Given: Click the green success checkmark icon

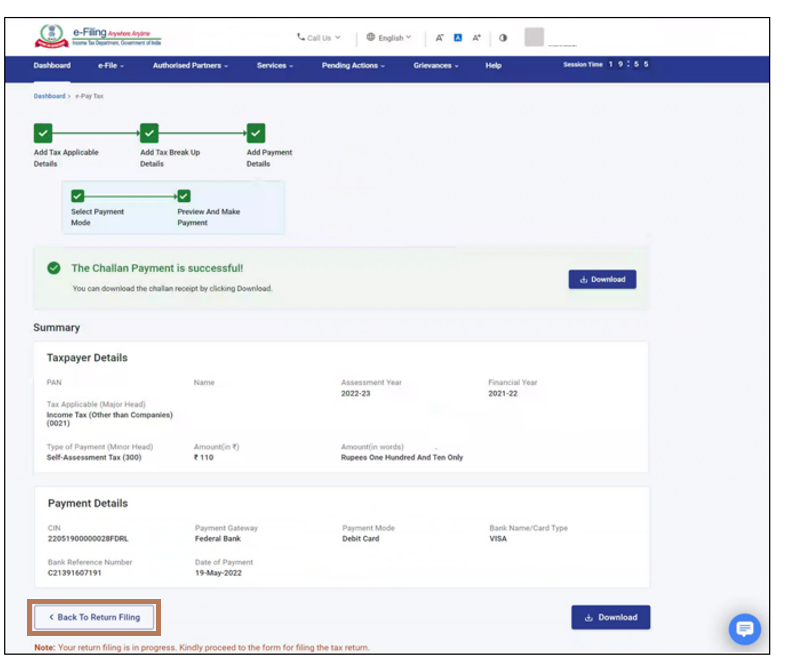Looking at the screenshot, I should pyautogui.click(x=54, y=268).
